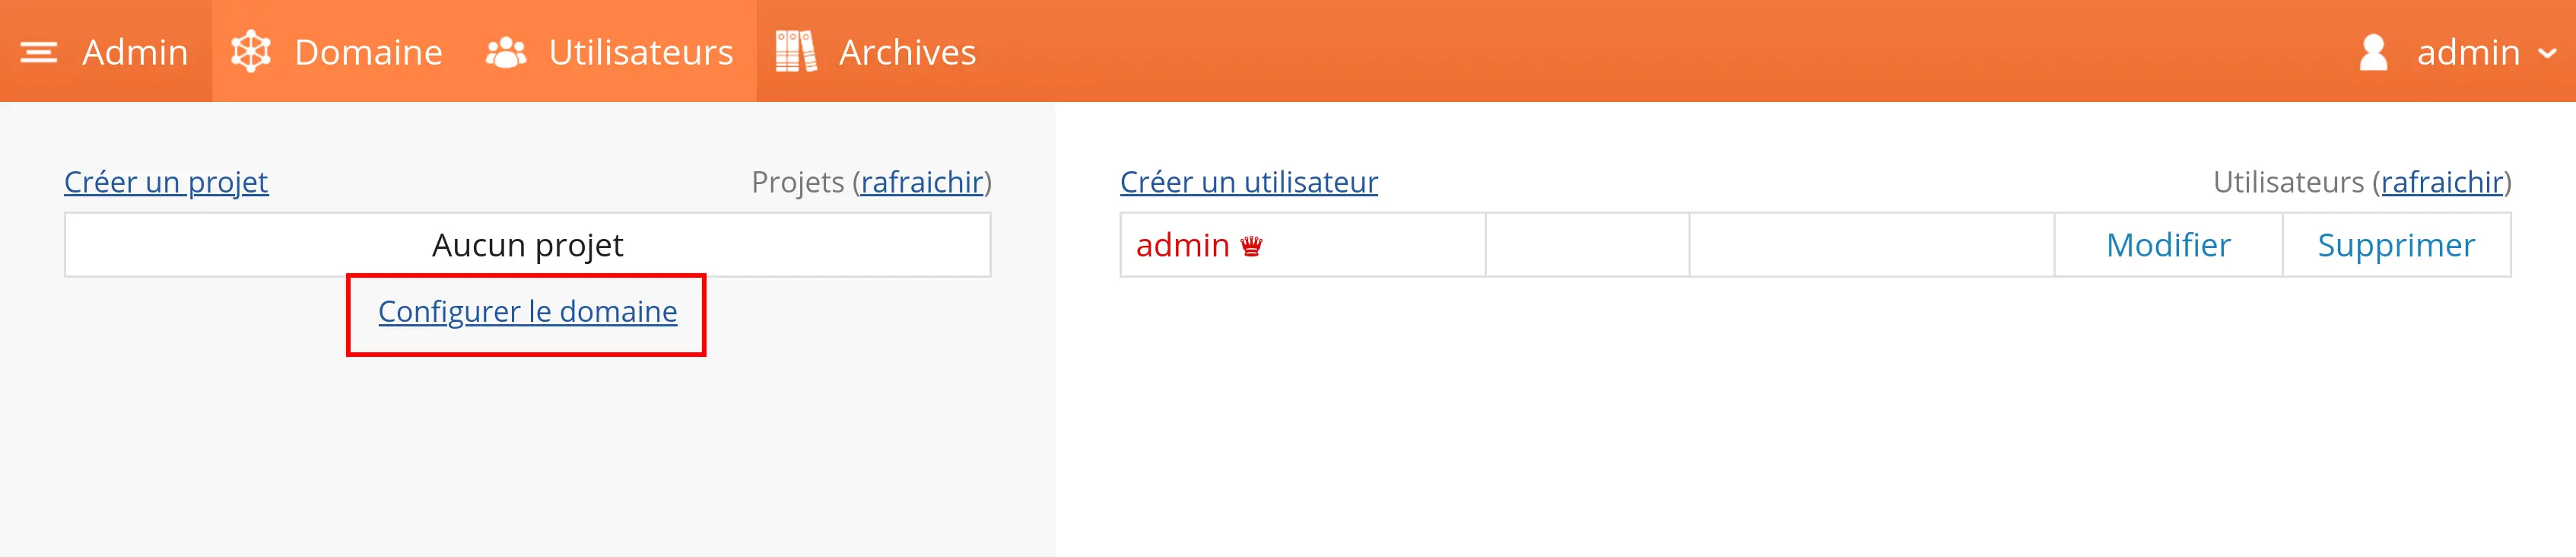
Task: Switch to the Domaine tab
Action: click(368, 52)
